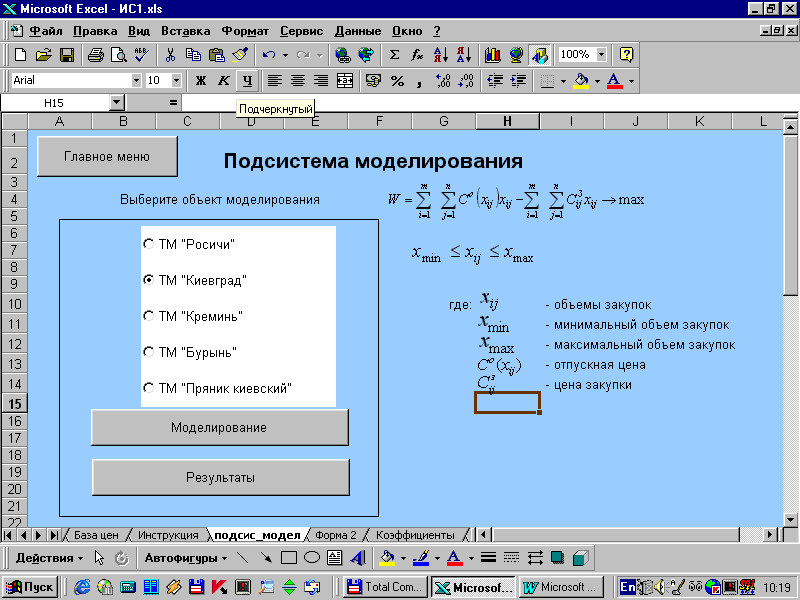Open the Chart Wizard icon
The image size is (800, 600).
(x=492, y=55)
